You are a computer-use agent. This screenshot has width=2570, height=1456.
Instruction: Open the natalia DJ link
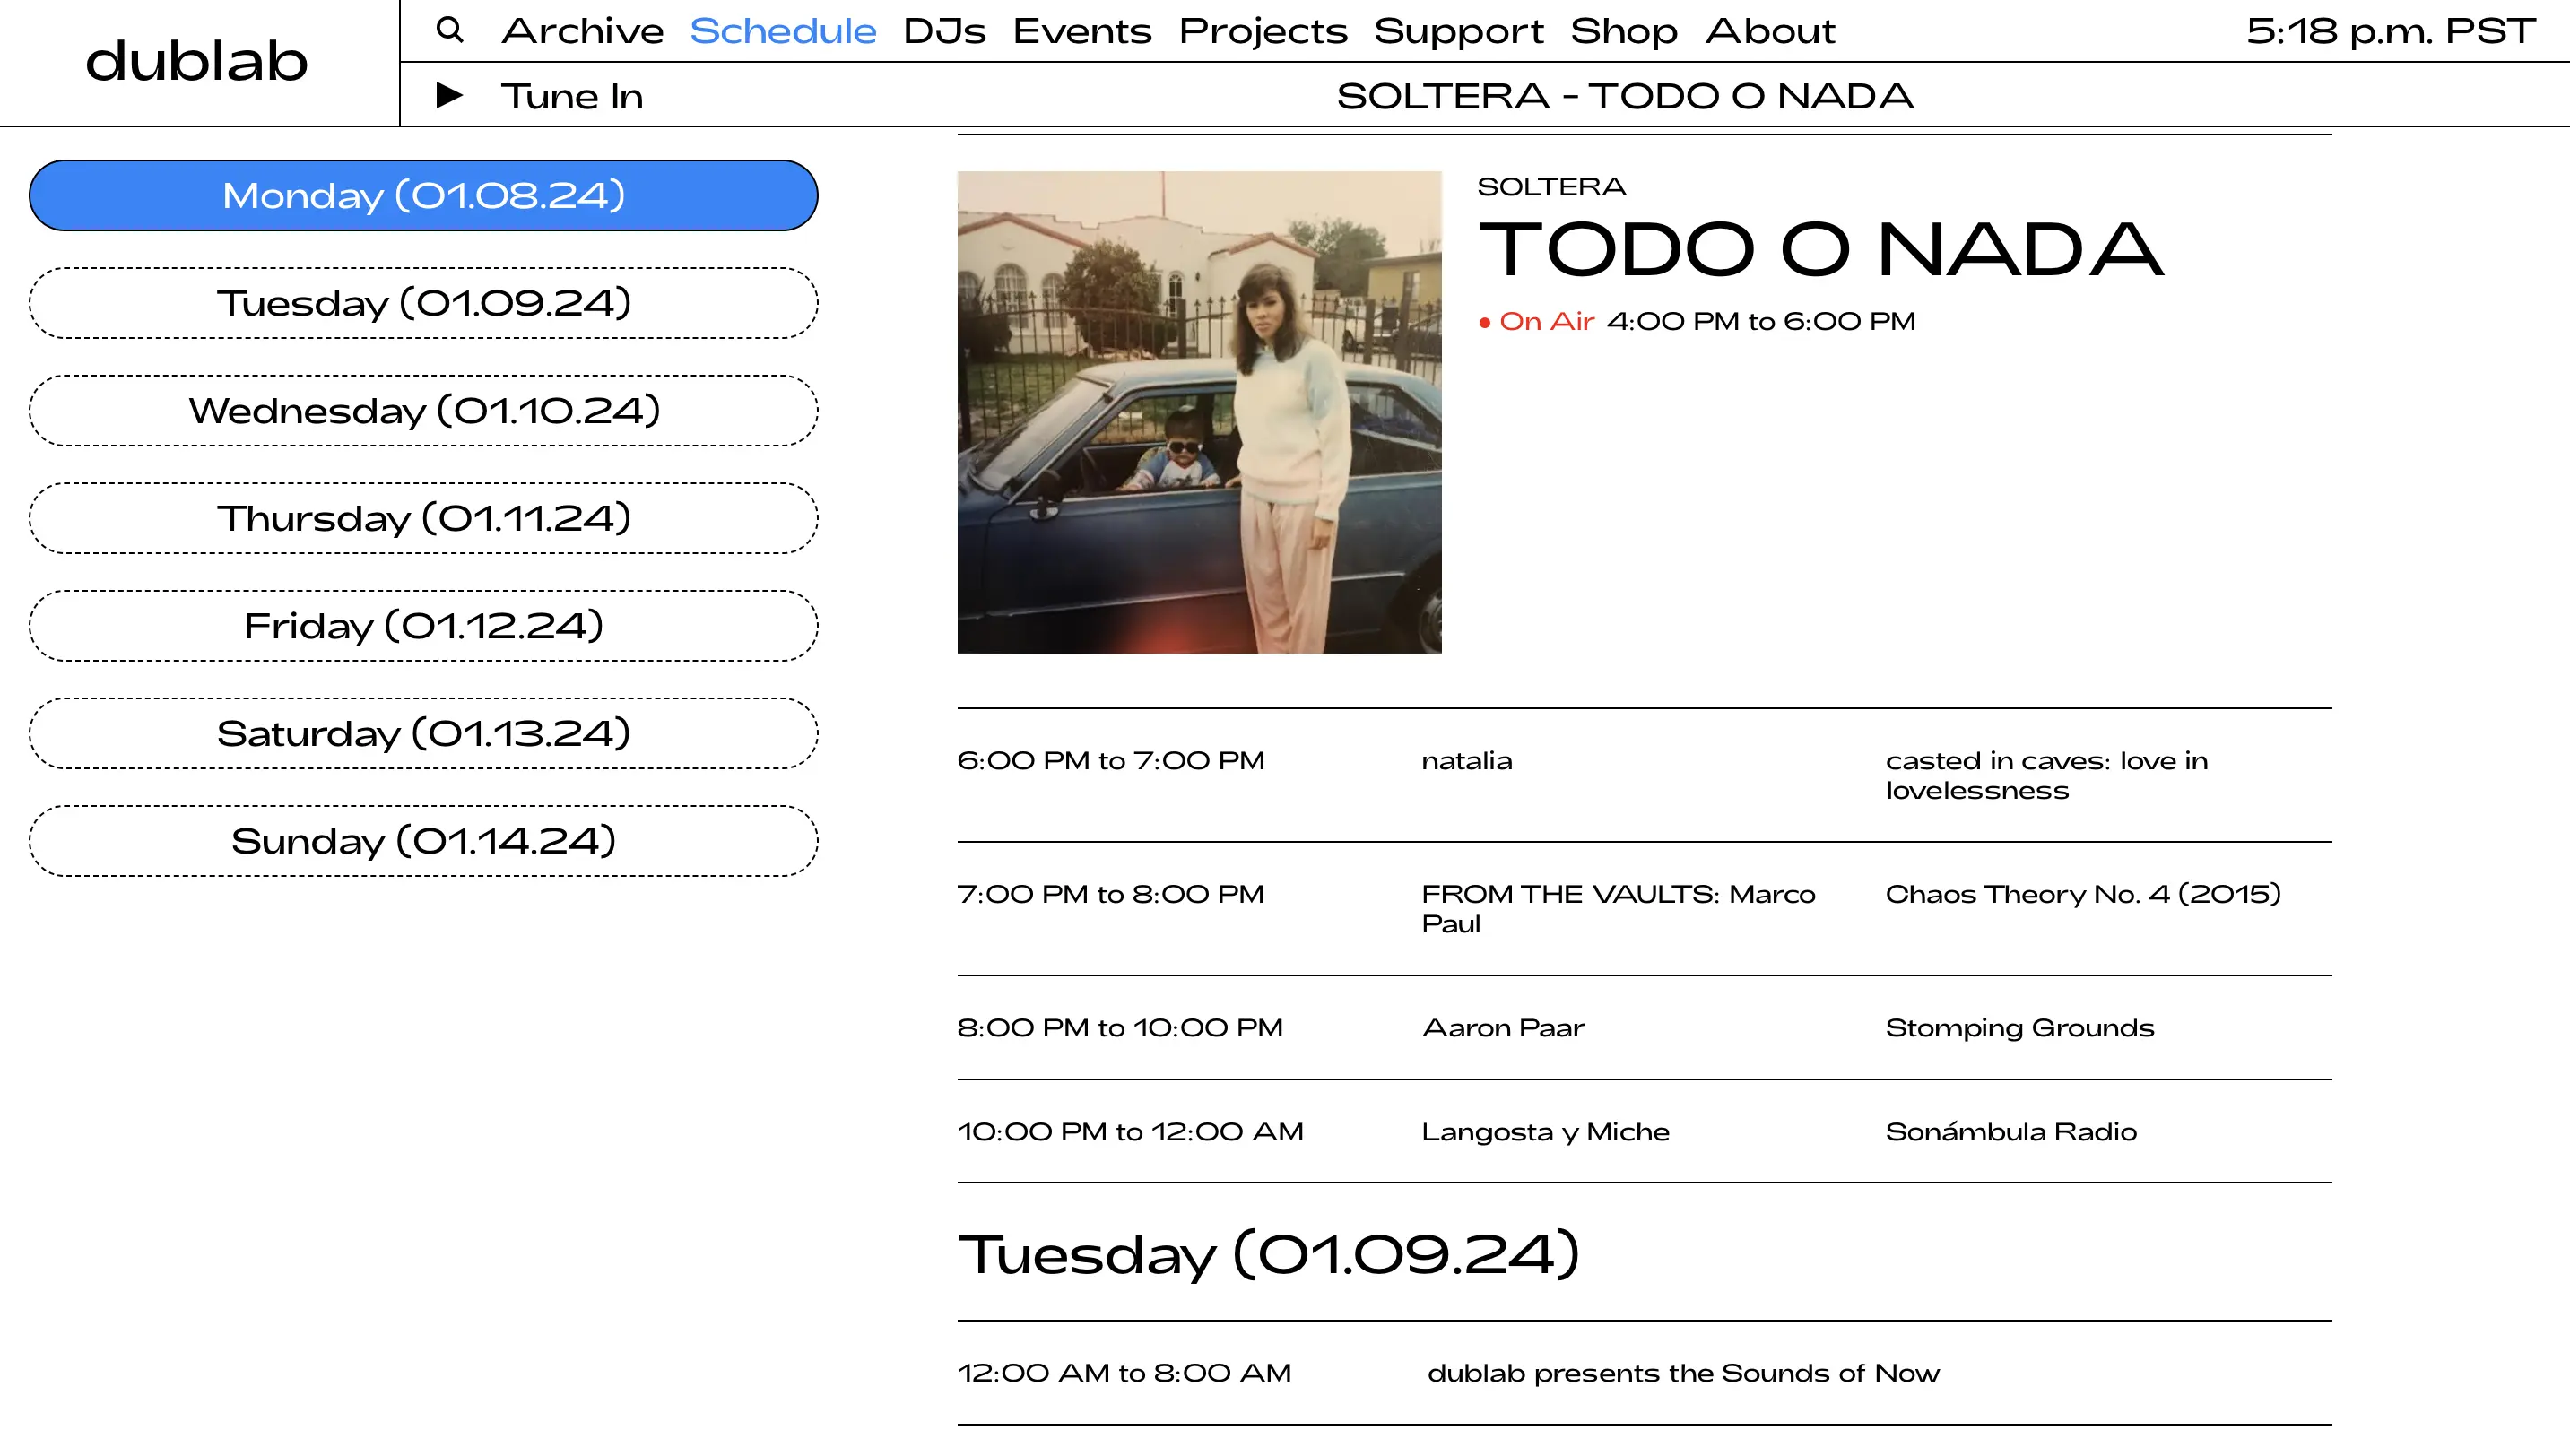click(x=1466, y=761)
